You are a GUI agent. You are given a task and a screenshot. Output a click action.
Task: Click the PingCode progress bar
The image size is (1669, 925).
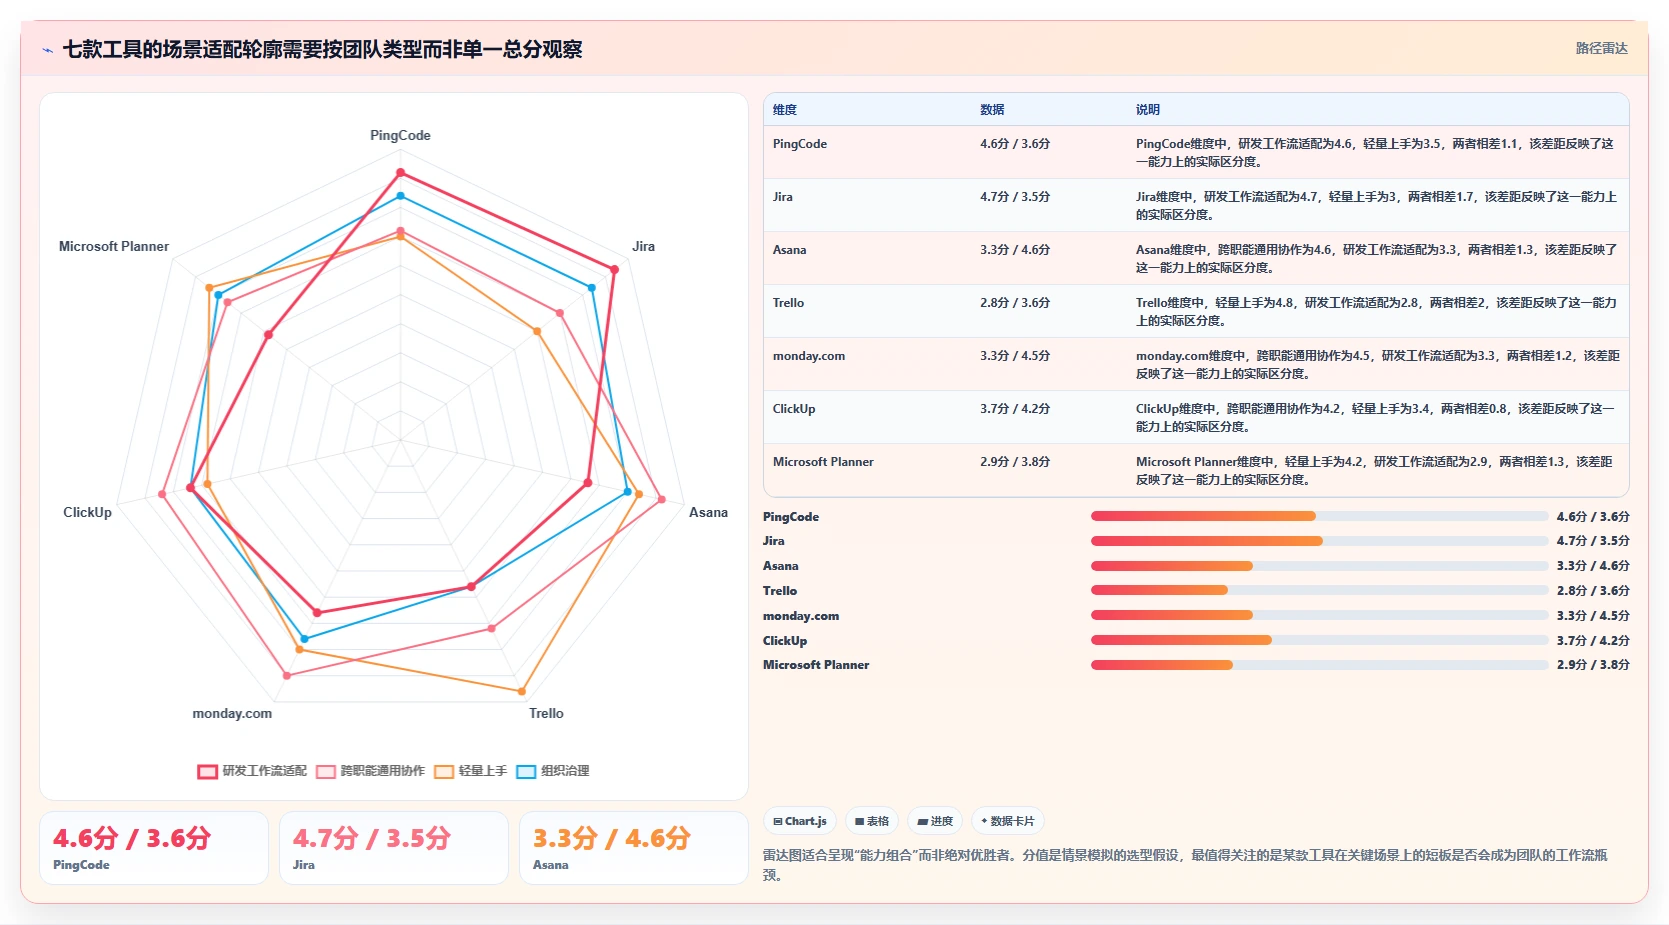(1319, 516)
